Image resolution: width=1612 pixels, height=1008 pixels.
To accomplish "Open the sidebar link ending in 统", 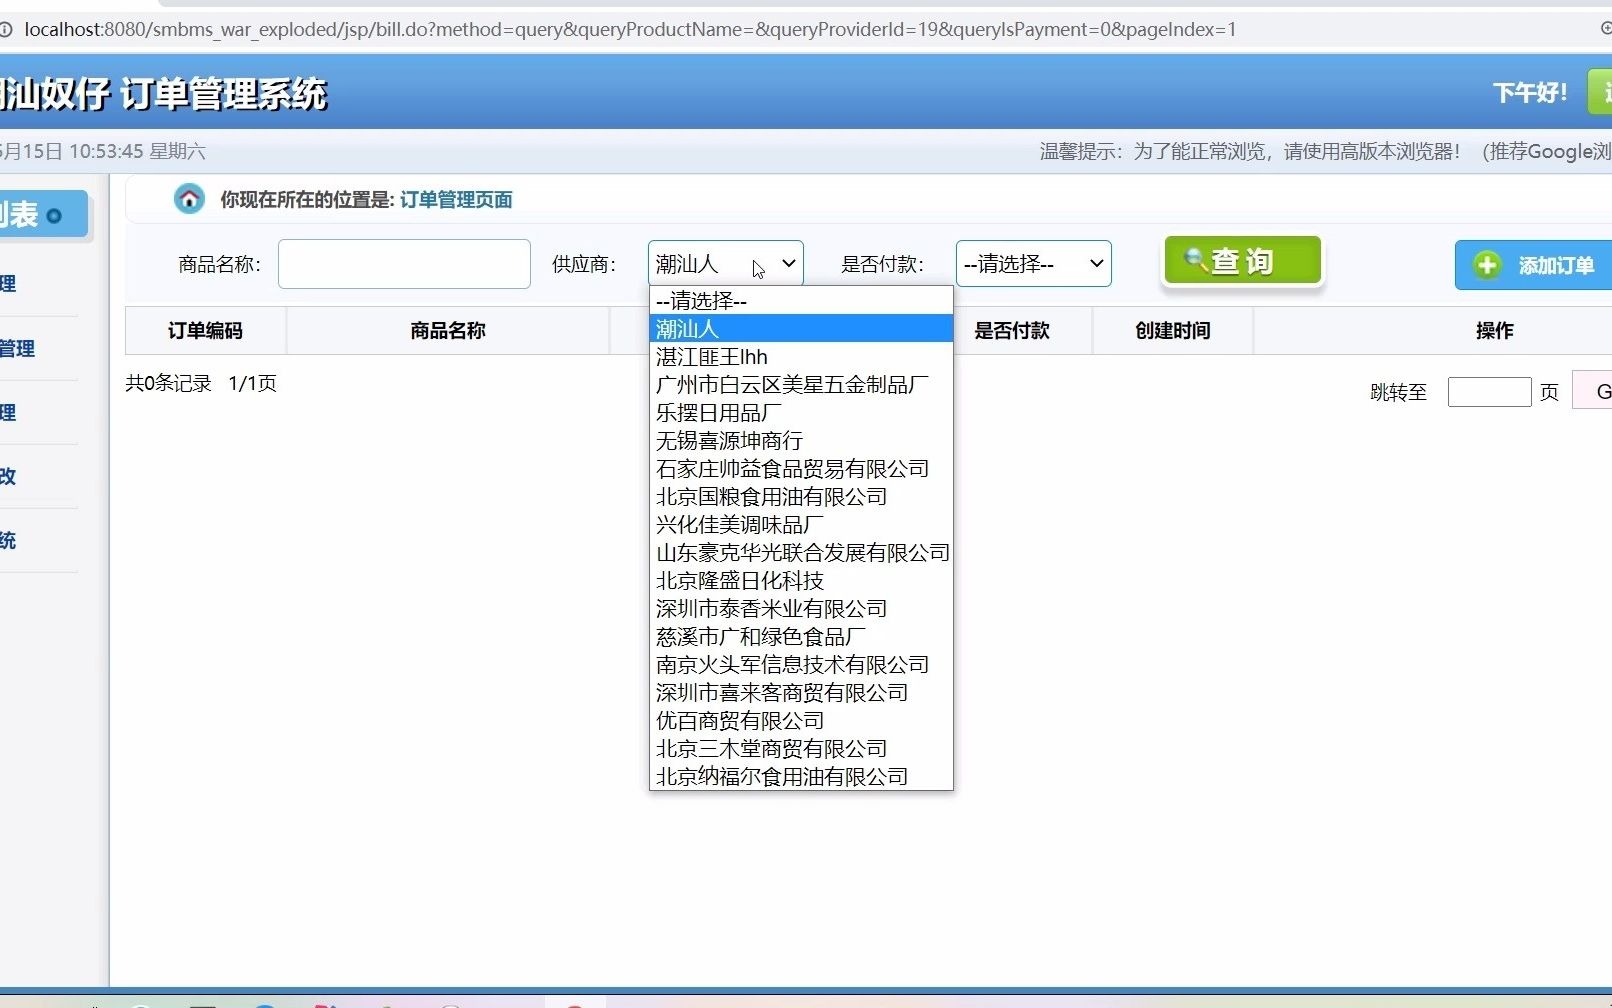I will (8, 540).
